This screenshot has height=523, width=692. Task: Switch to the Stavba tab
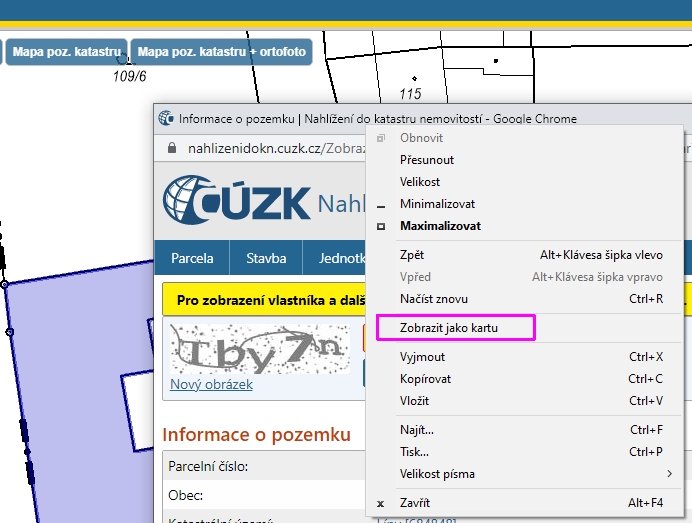[266, 258]
